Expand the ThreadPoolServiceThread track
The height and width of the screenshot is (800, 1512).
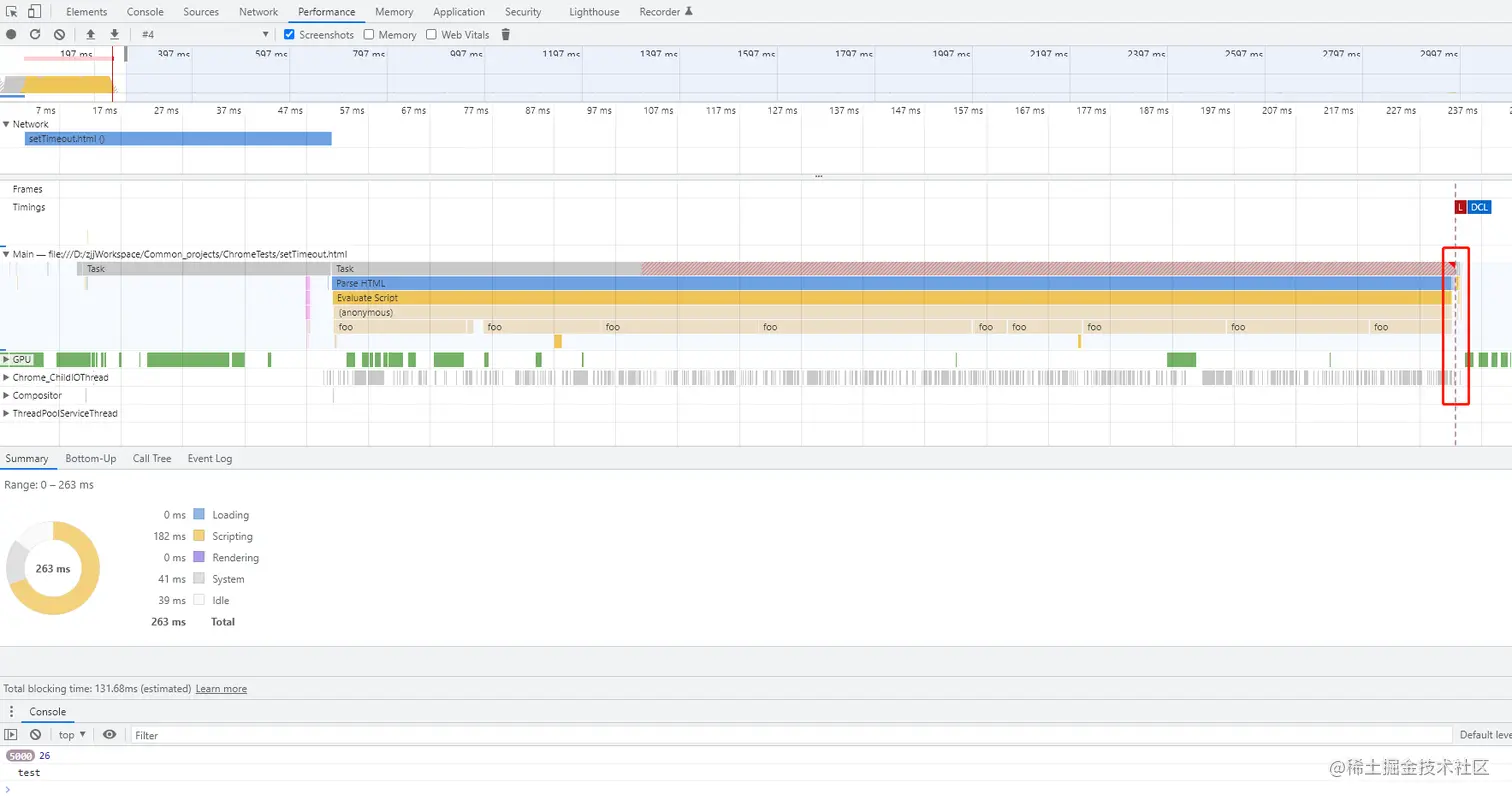click(6, 414)
